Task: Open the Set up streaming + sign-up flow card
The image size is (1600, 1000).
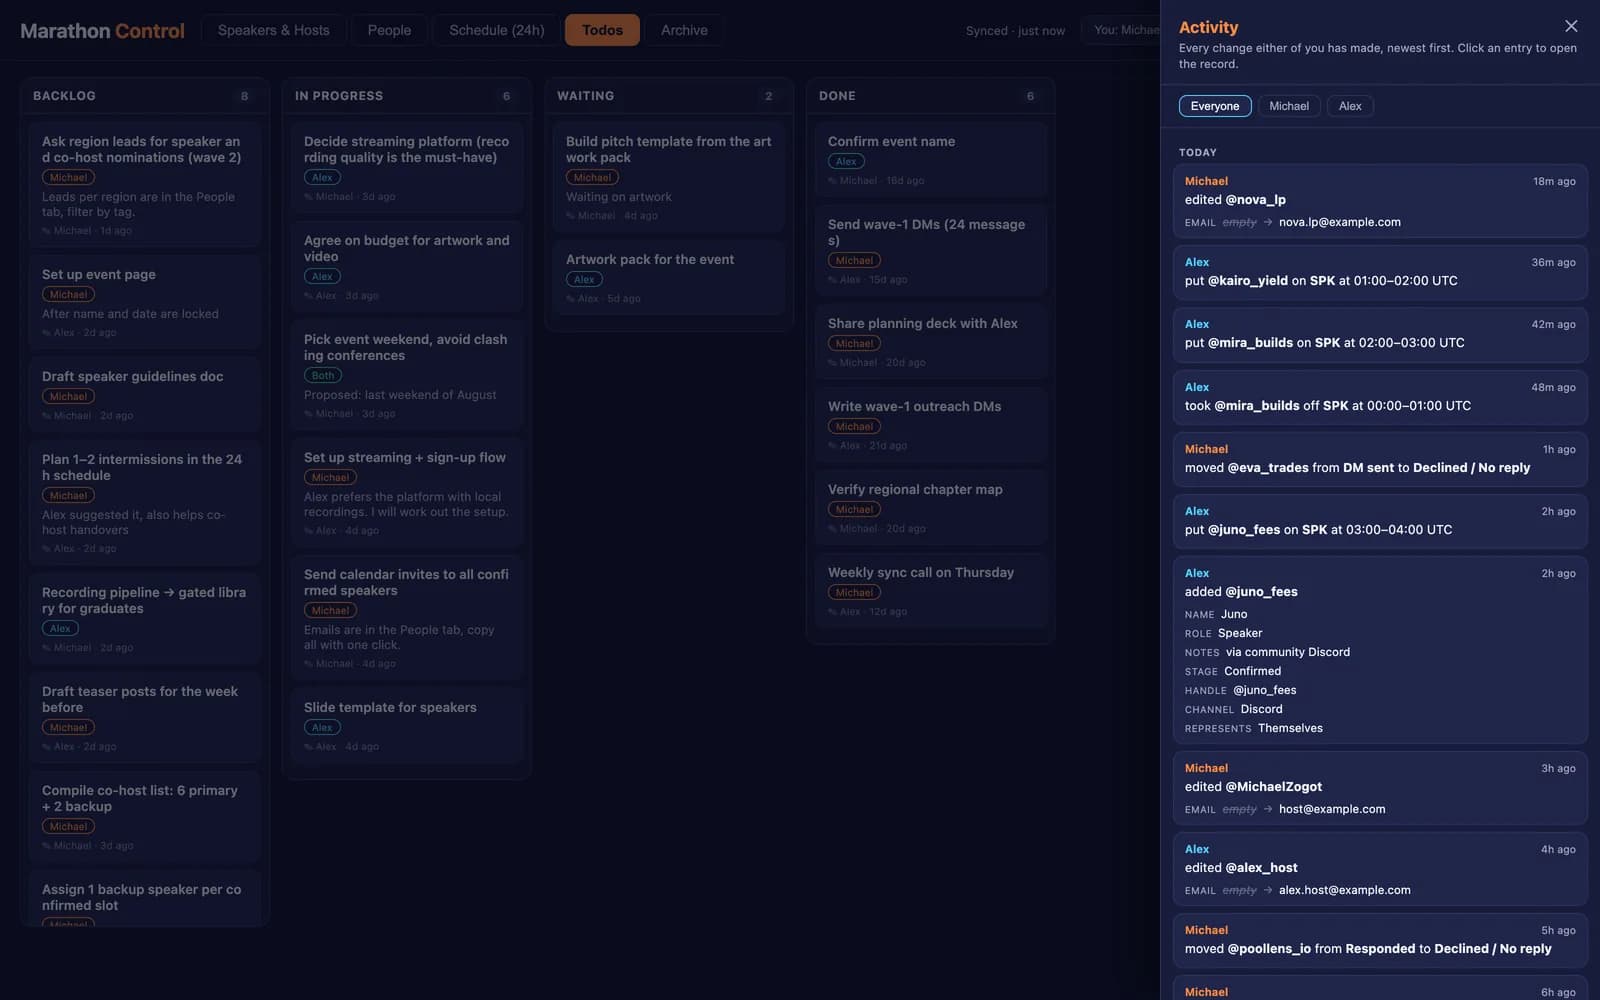Action: click(407, 493)
